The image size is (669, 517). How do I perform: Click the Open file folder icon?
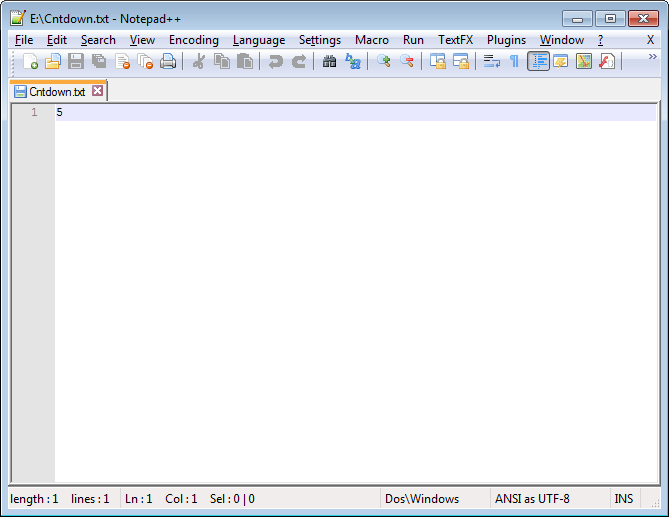53,62
